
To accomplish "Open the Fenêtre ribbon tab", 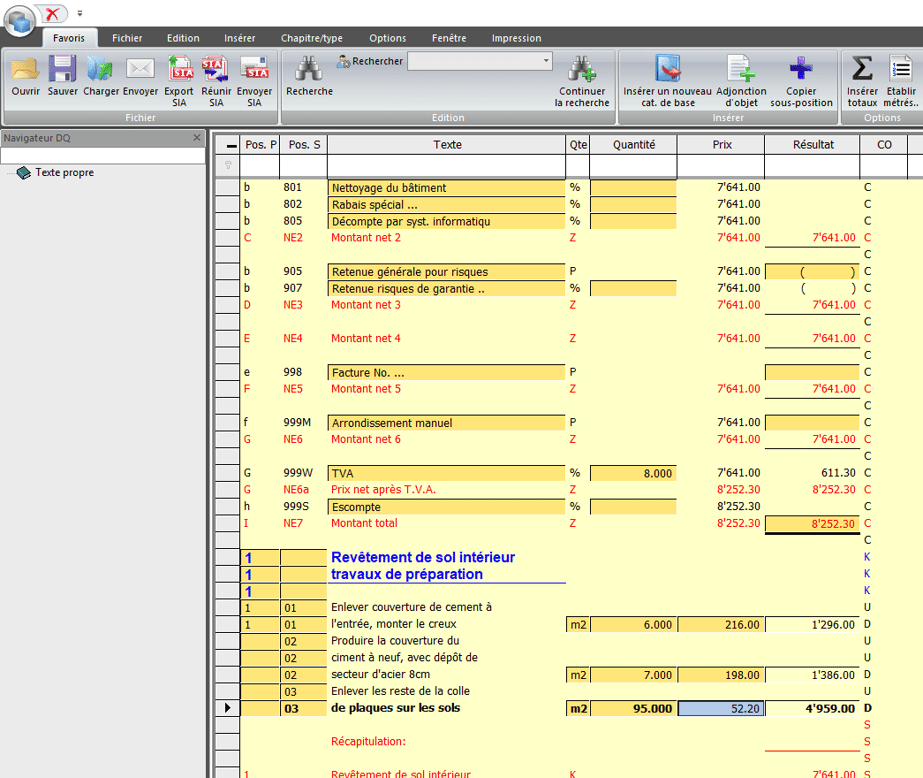I will click(449, 38).
